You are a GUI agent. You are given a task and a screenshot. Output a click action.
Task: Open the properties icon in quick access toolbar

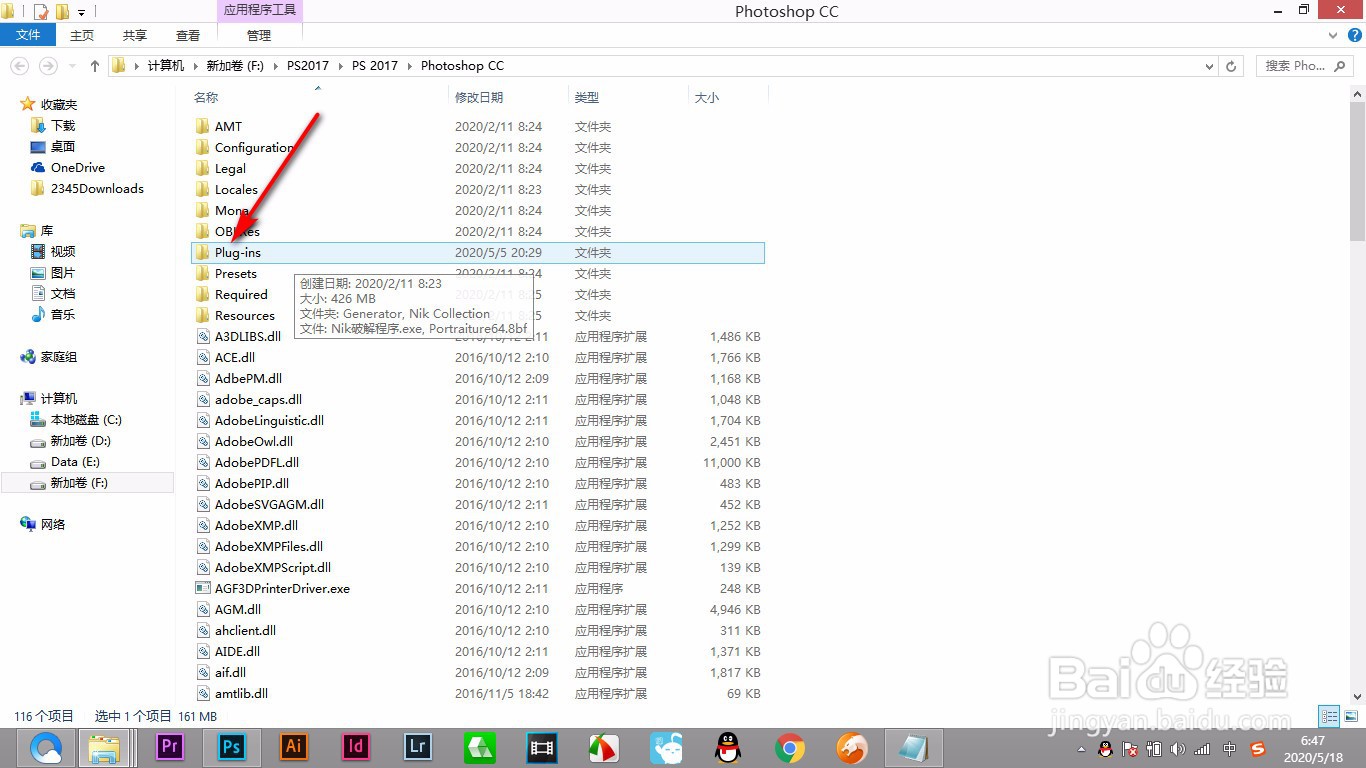click(41, 12)
